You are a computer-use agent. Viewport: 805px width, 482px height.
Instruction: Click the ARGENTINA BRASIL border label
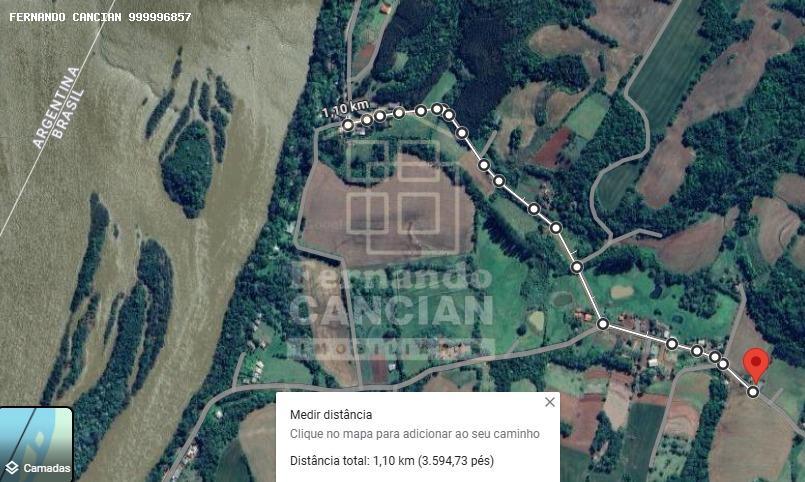point(58,108)
